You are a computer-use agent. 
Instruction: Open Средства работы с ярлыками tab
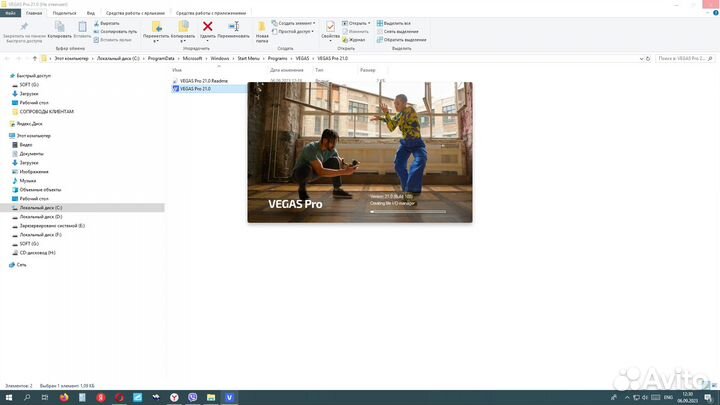tap(135, 13)
